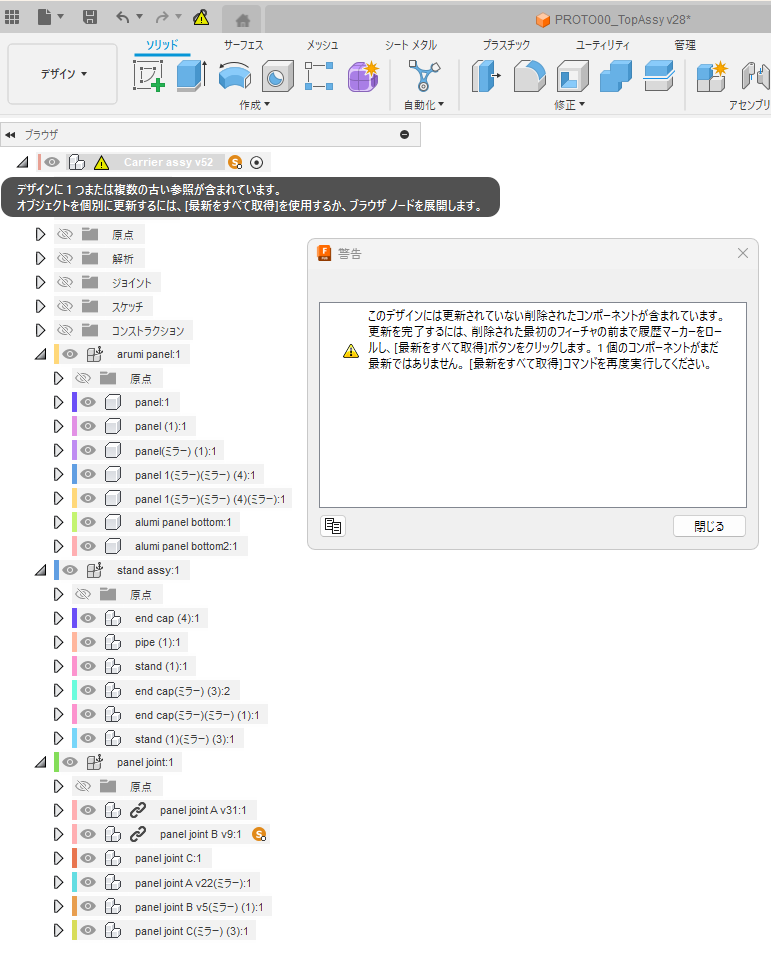This screenshot has height=978, width=771.
Task: Activate Carrier assy v52 radio button
Action: [x=256, y=162]
